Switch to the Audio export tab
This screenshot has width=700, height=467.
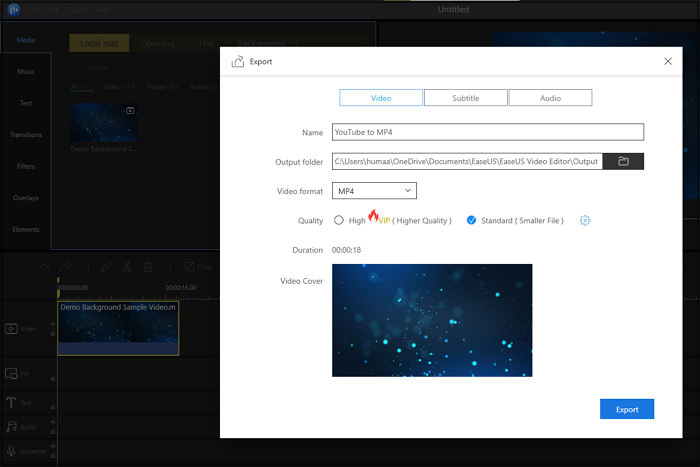click(550, 98)
